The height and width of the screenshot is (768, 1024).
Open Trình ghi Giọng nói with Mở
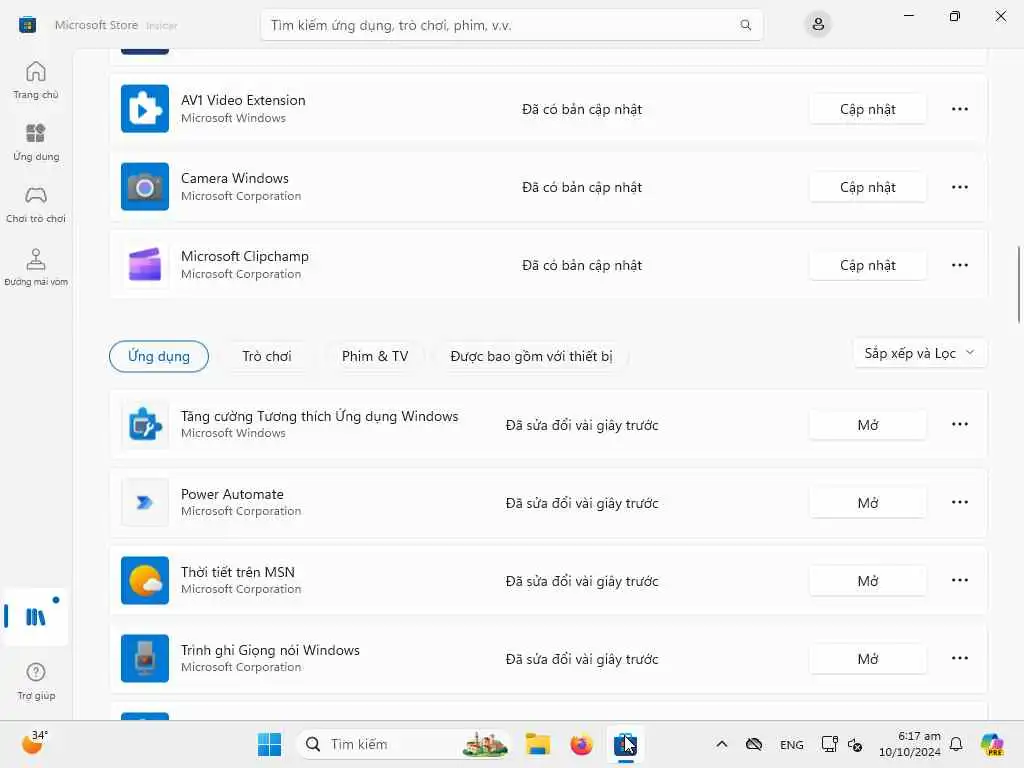click(867, 659)
